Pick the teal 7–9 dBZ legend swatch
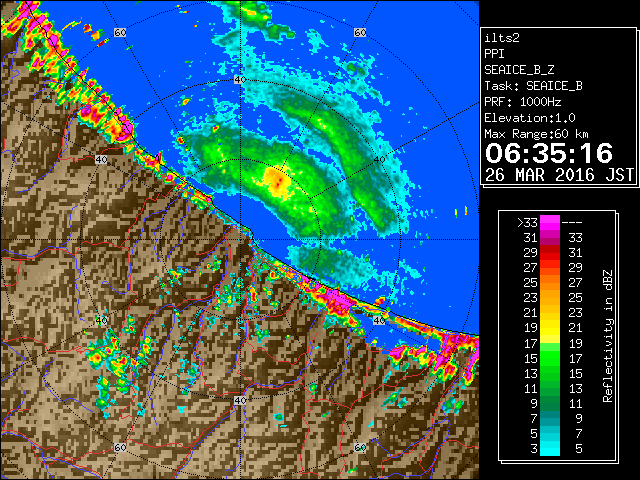This screenshot has width=640, height=480. coord(550,418)
